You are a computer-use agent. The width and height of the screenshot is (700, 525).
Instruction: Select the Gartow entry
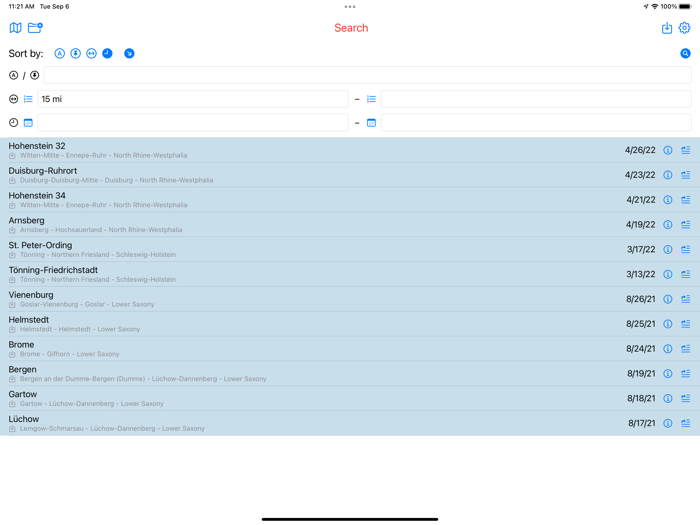(x=350, y=398)
